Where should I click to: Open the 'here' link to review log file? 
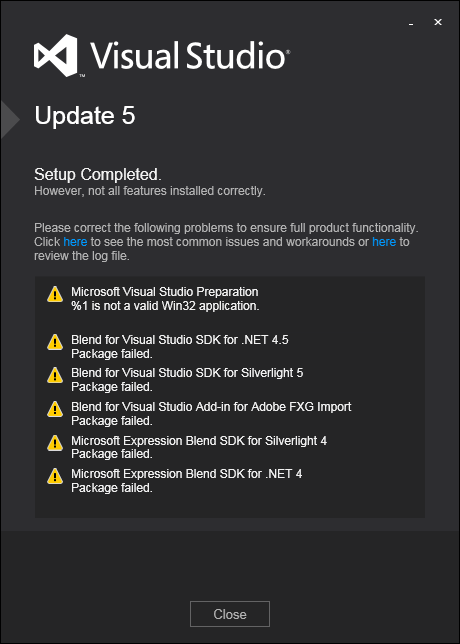coord(384,242)
